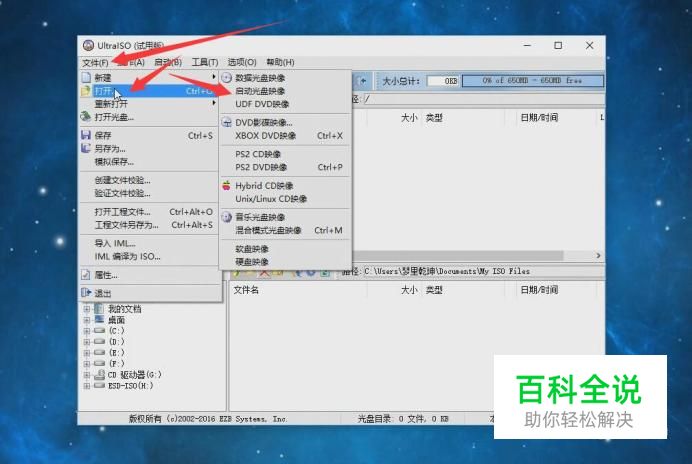Click the music disc icon beside 音乐光盘映像
692x464 pixels.
[226, 217]
